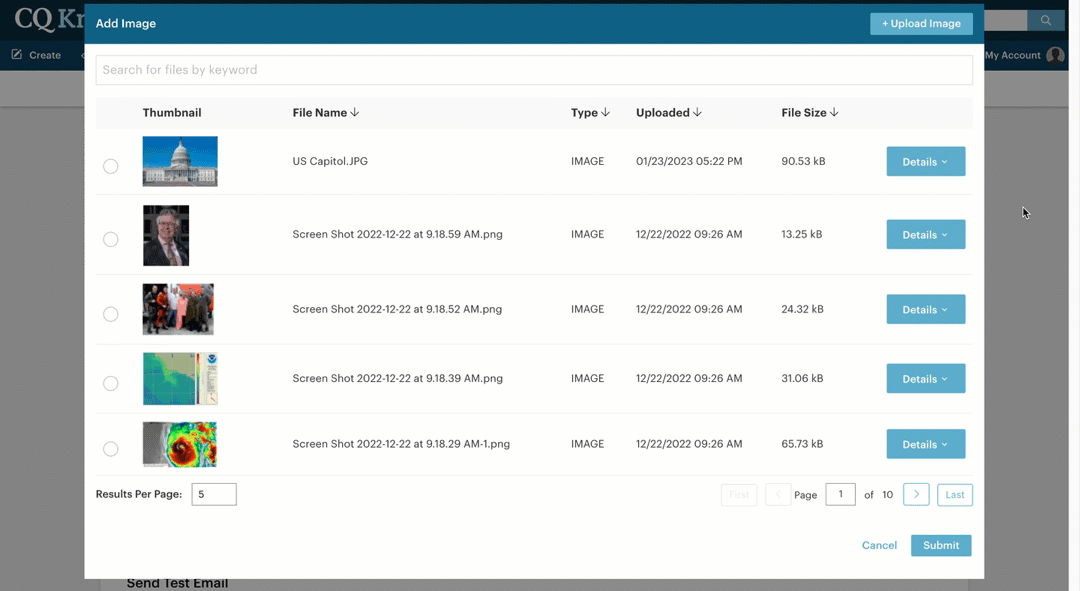Screen dimensions: 1080x591
Task: Go to next page arrow
Action: tap(916, 494)
